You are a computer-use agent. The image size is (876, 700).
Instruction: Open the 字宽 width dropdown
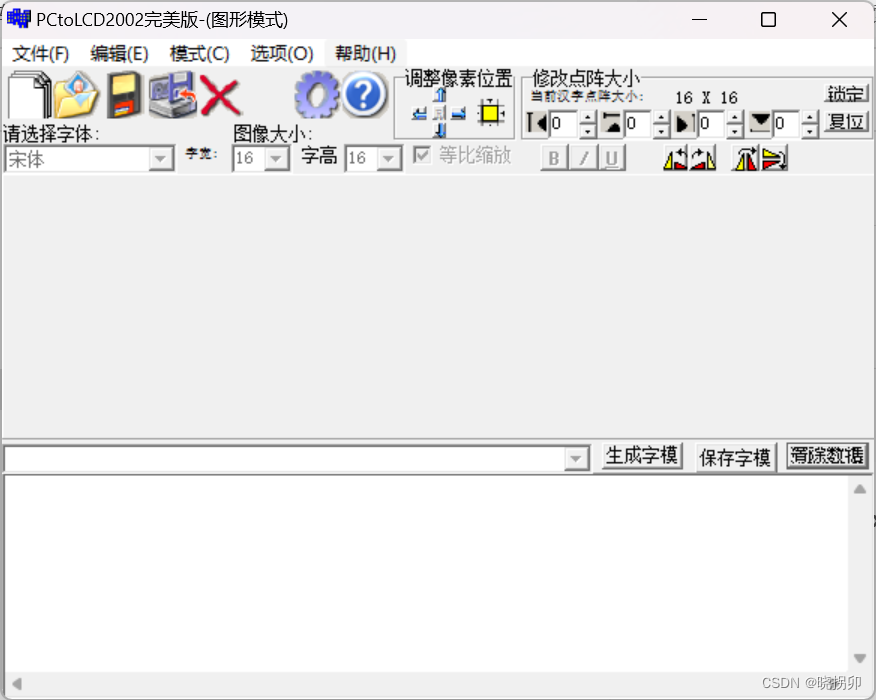(x=275, y=159)
